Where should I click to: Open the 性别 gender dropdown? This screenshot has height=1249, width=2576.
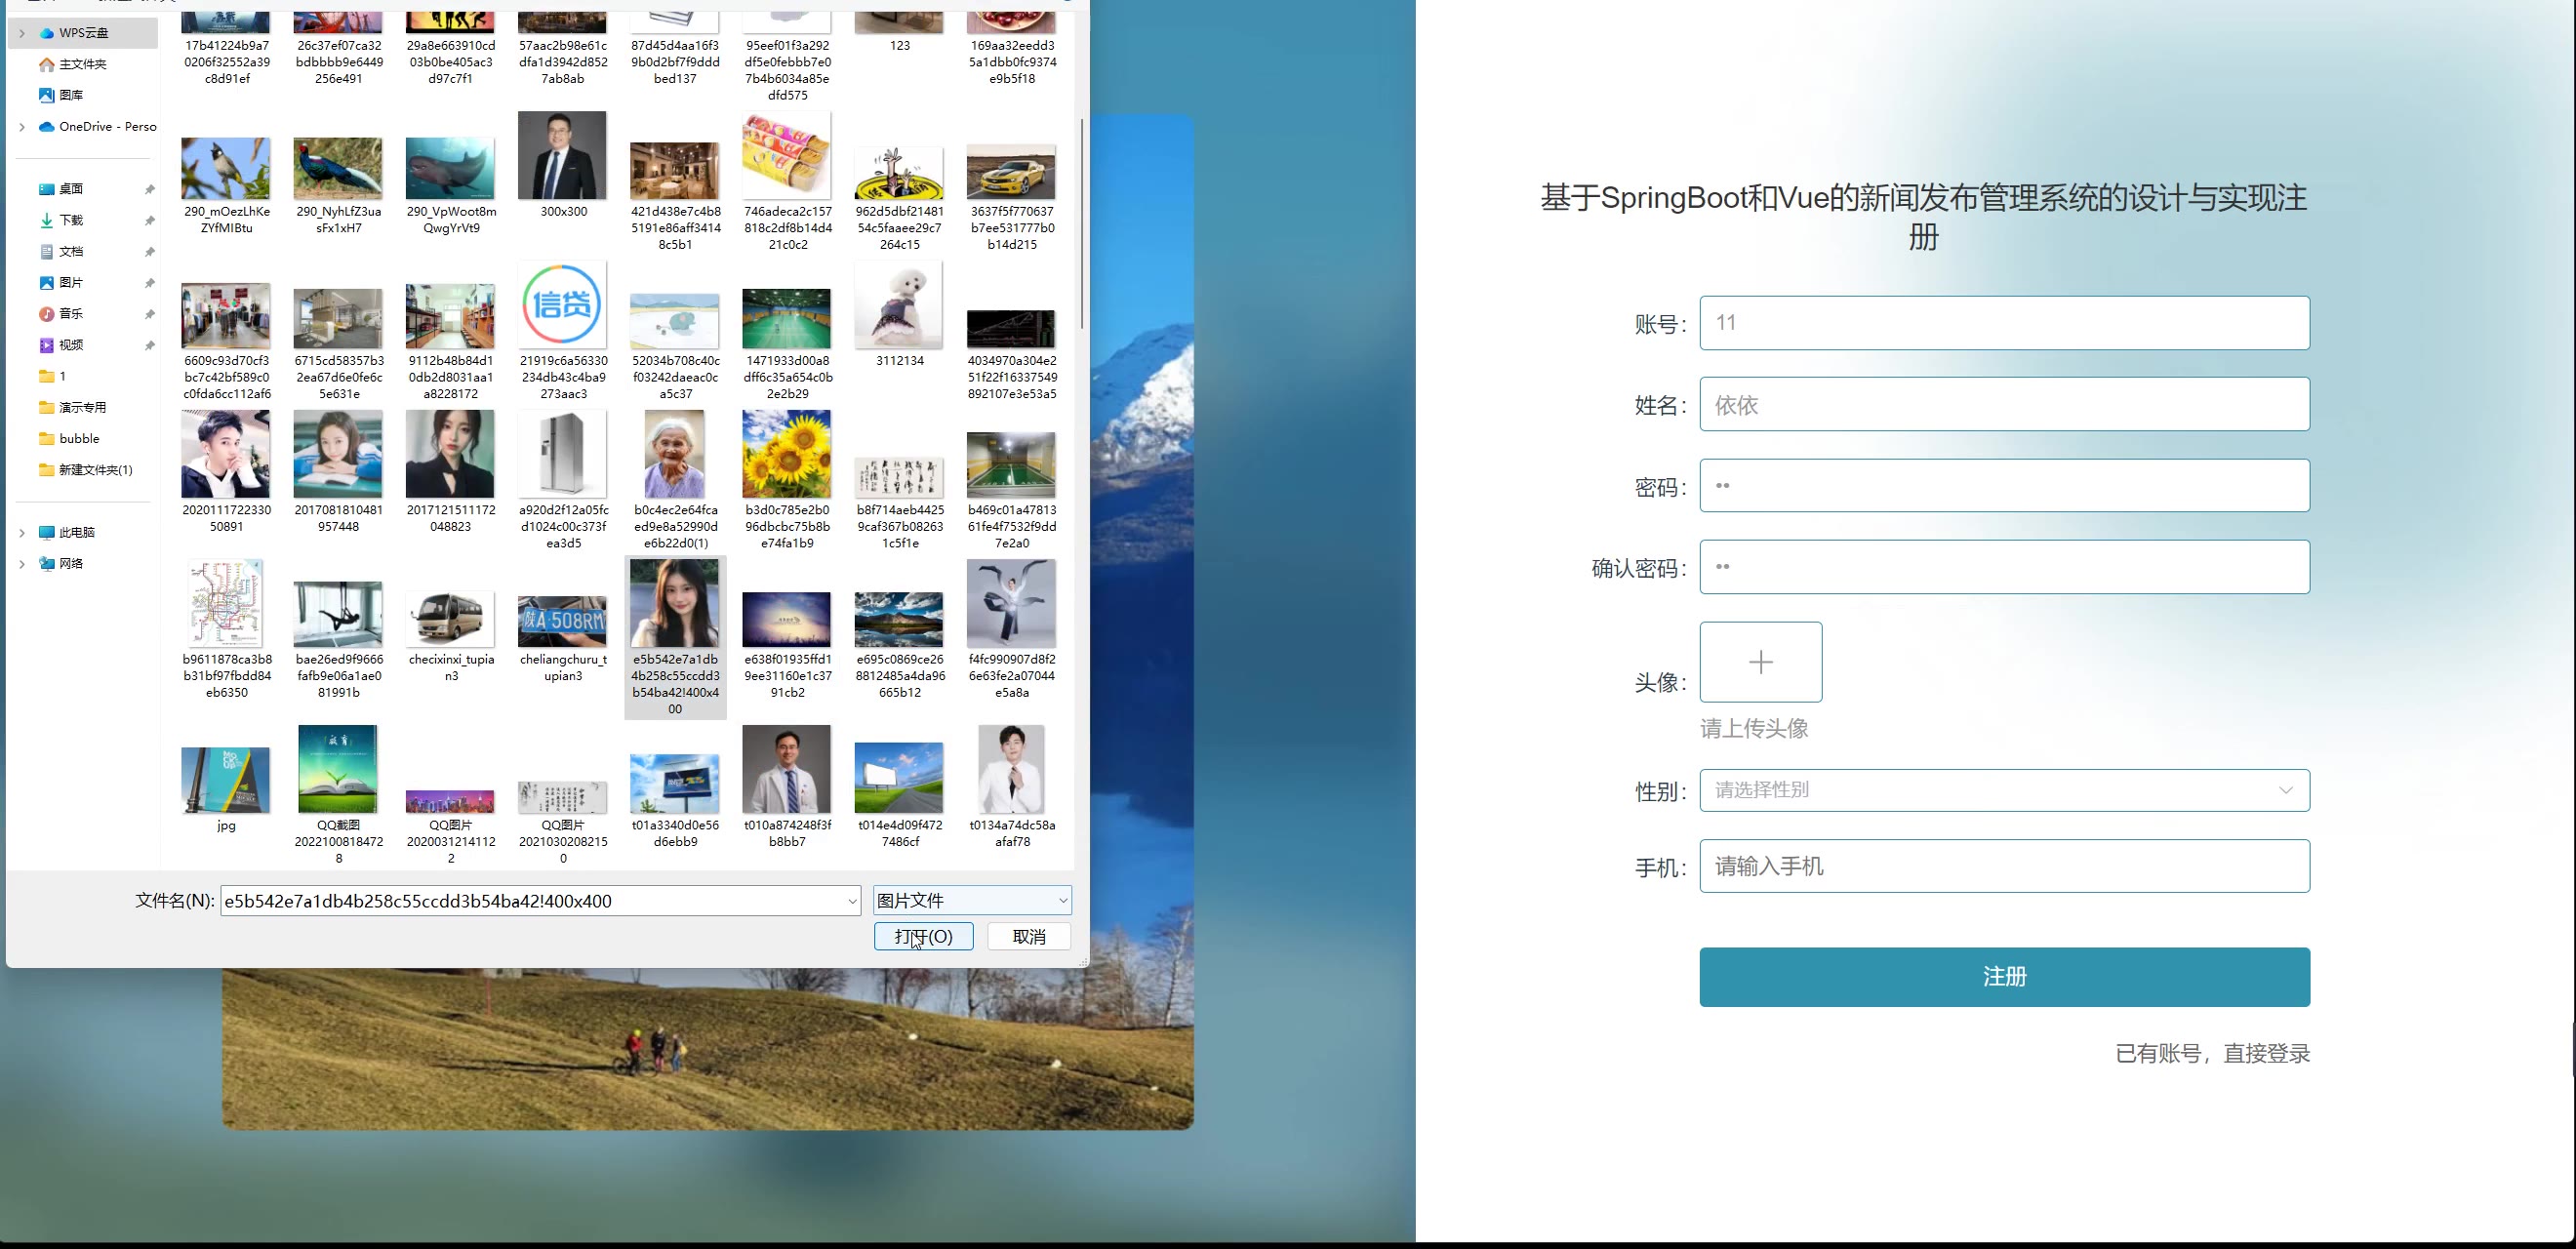[x=2003, y=790]
